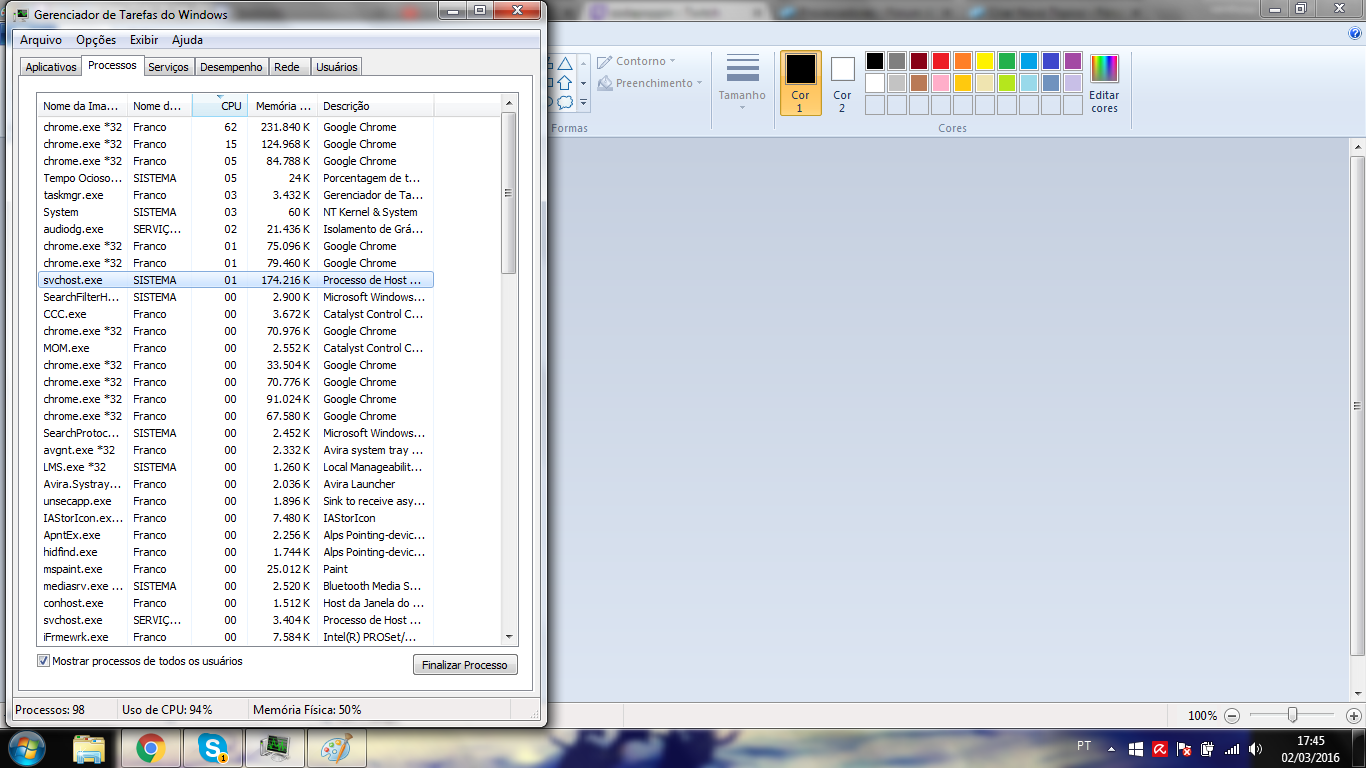This screenshot has width=1366, height=768.
Task: Switch to the Rede tab
Action: [x=287, y=67]
